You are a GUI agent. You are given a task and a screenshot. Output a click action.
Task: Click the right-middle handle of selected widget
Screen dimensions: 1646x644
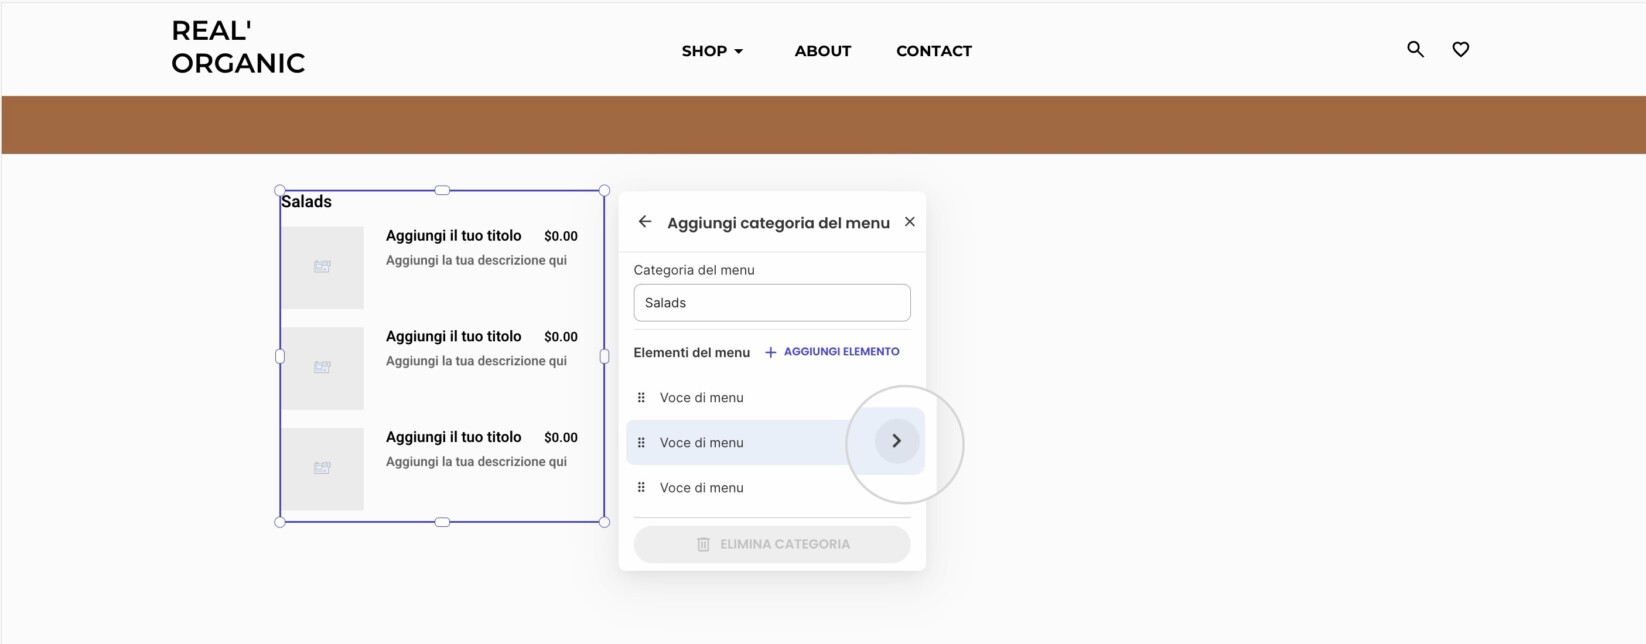coord(604,356)
